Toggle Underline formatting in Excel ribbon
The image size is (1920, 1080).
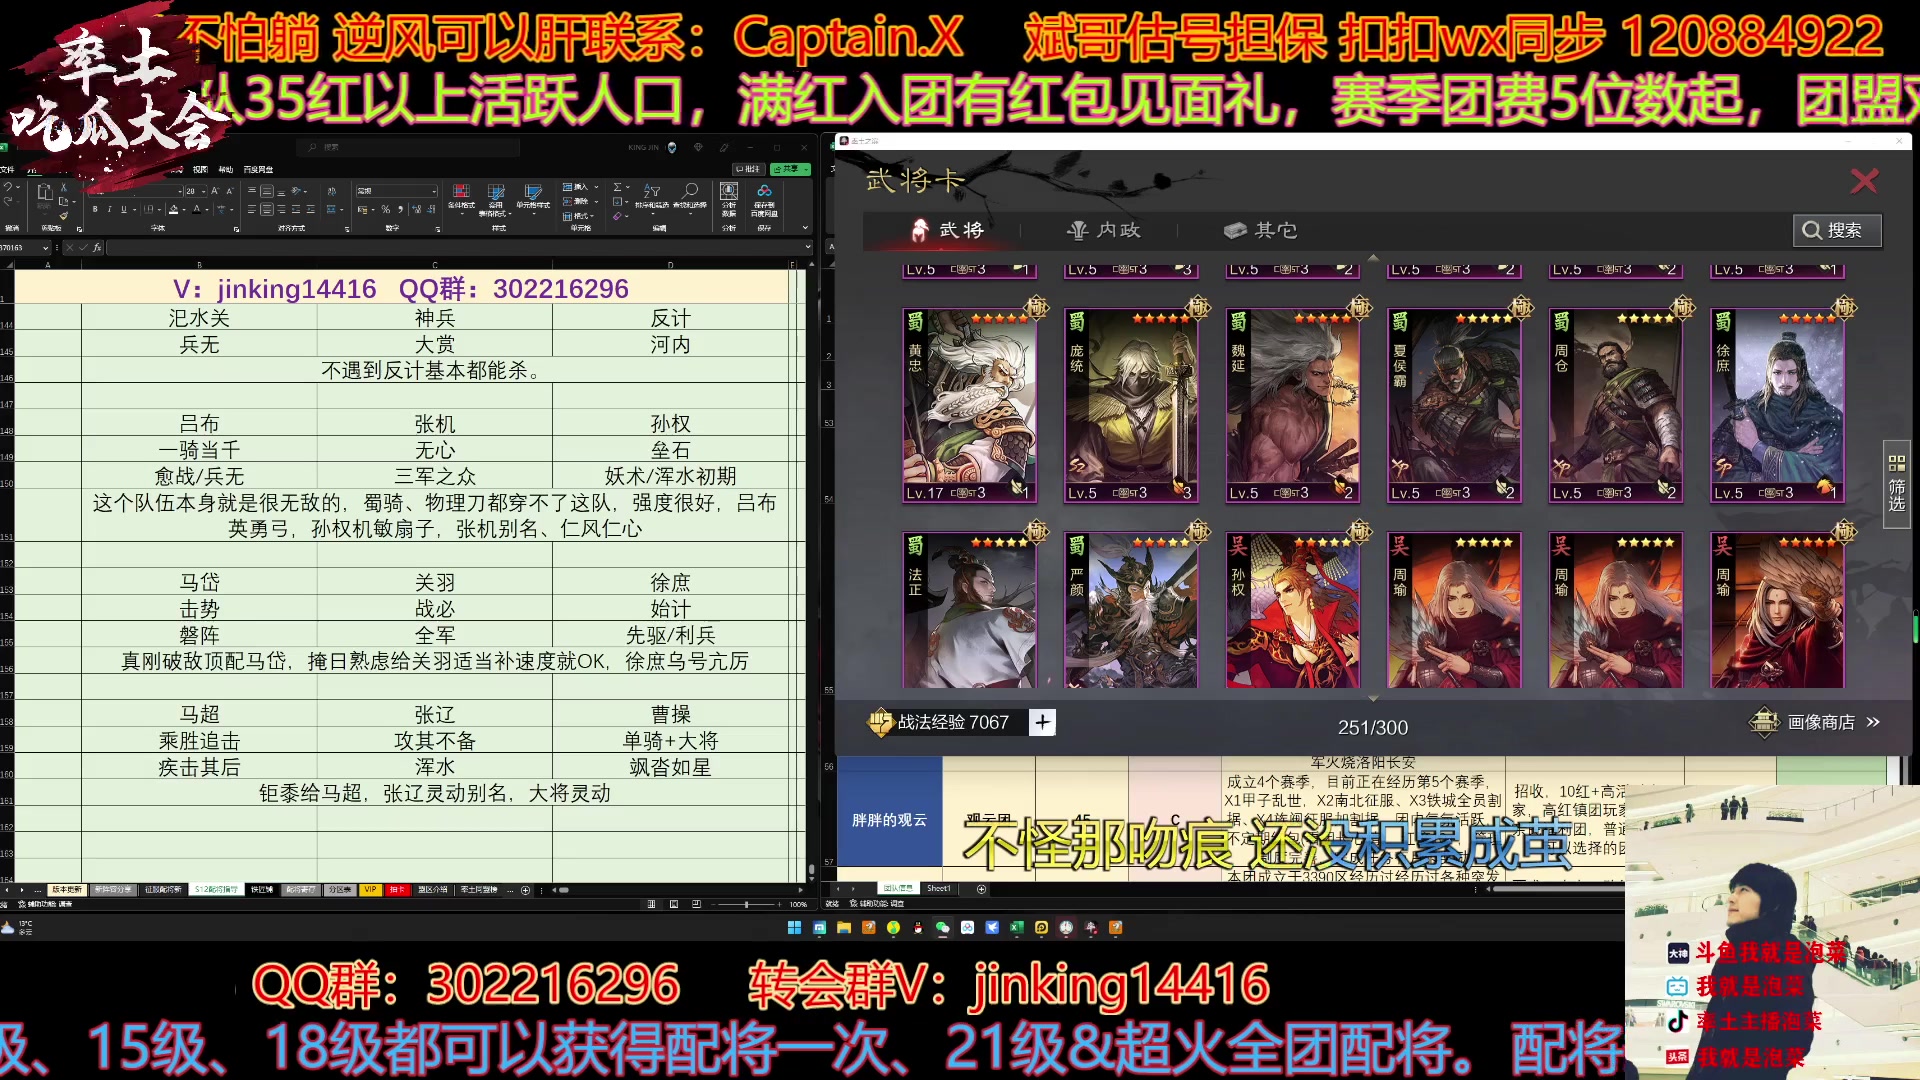coord(124,209)
